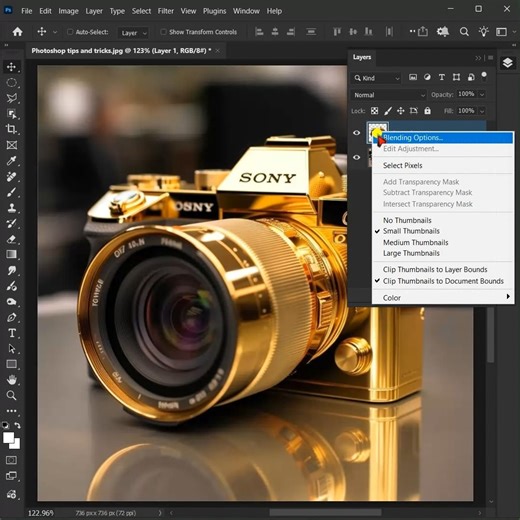The width and height of the screenshot is (520, 520).
Task: Open the Fill slider dropdown arrow
Action: (482, 111)
